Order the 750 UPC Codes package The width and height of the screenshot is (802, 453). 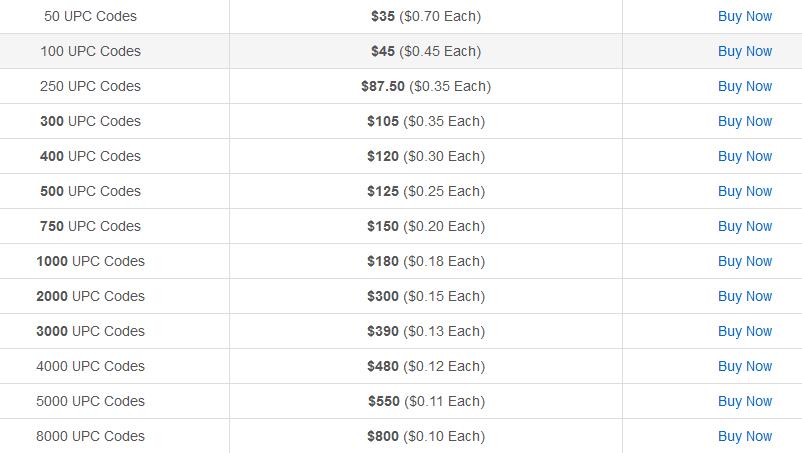click(x=745, y=226)
